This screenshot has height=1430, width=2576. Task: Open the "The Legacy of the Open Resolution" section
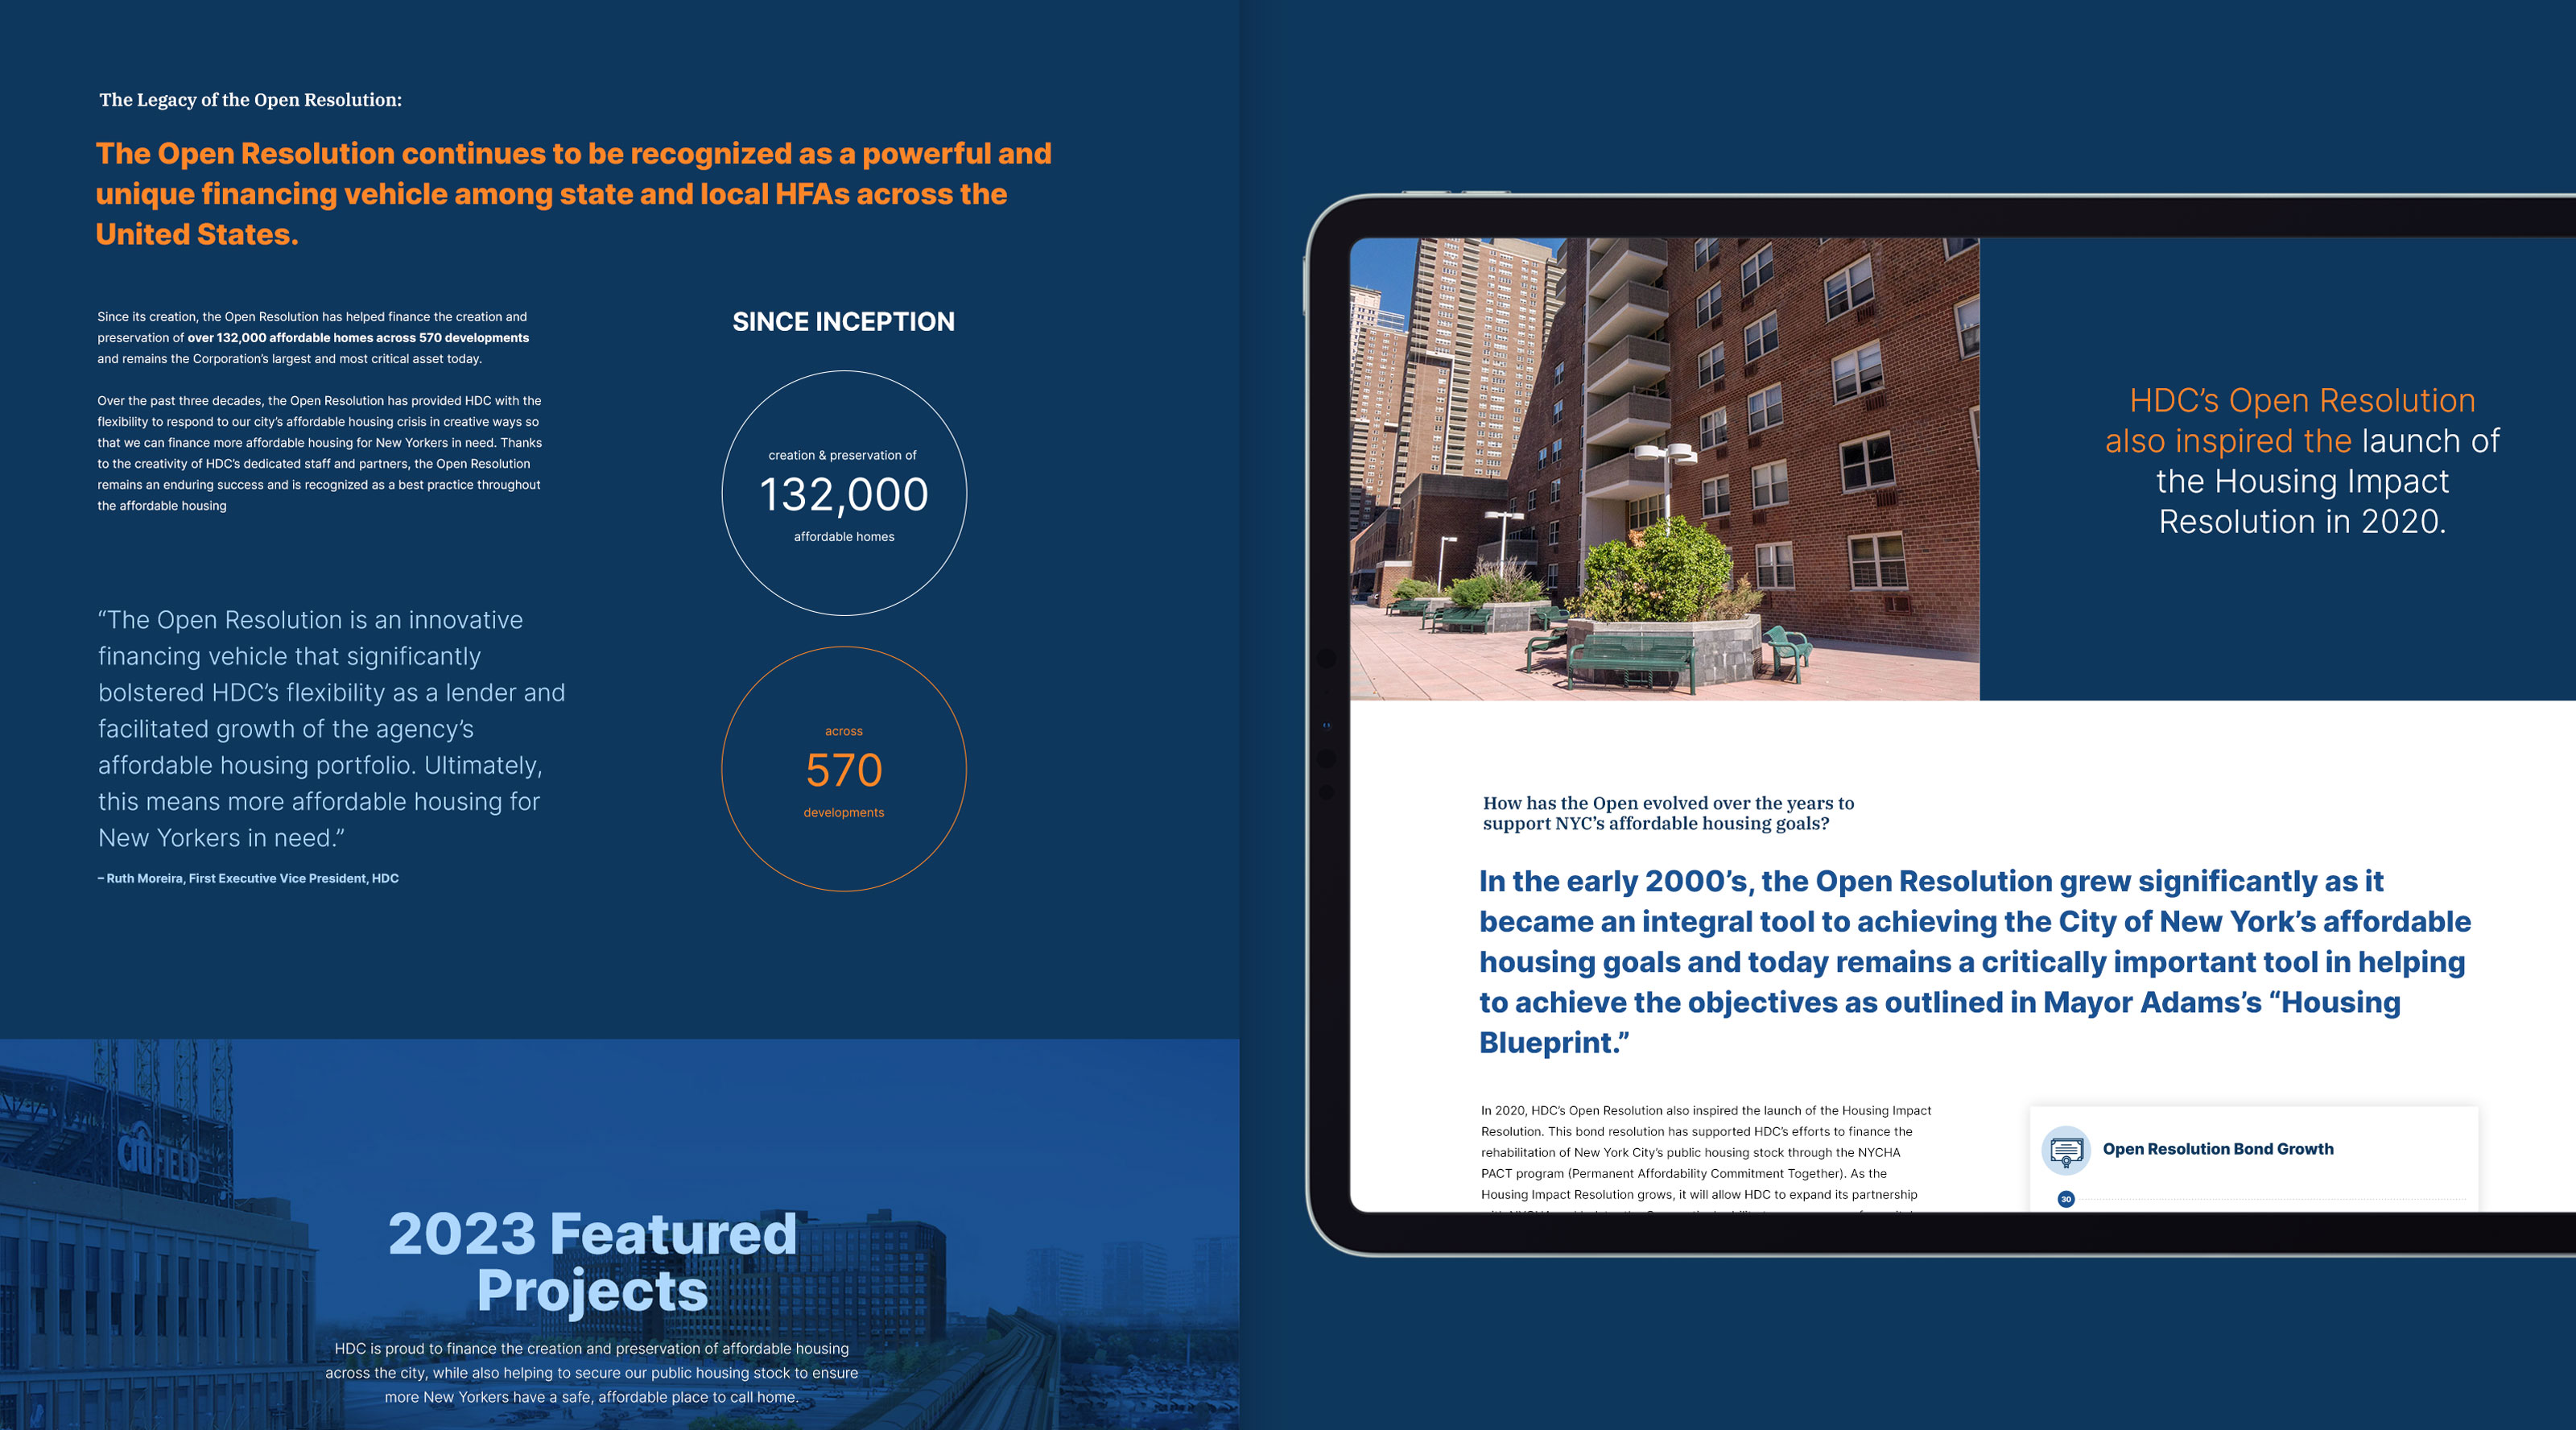251,100
